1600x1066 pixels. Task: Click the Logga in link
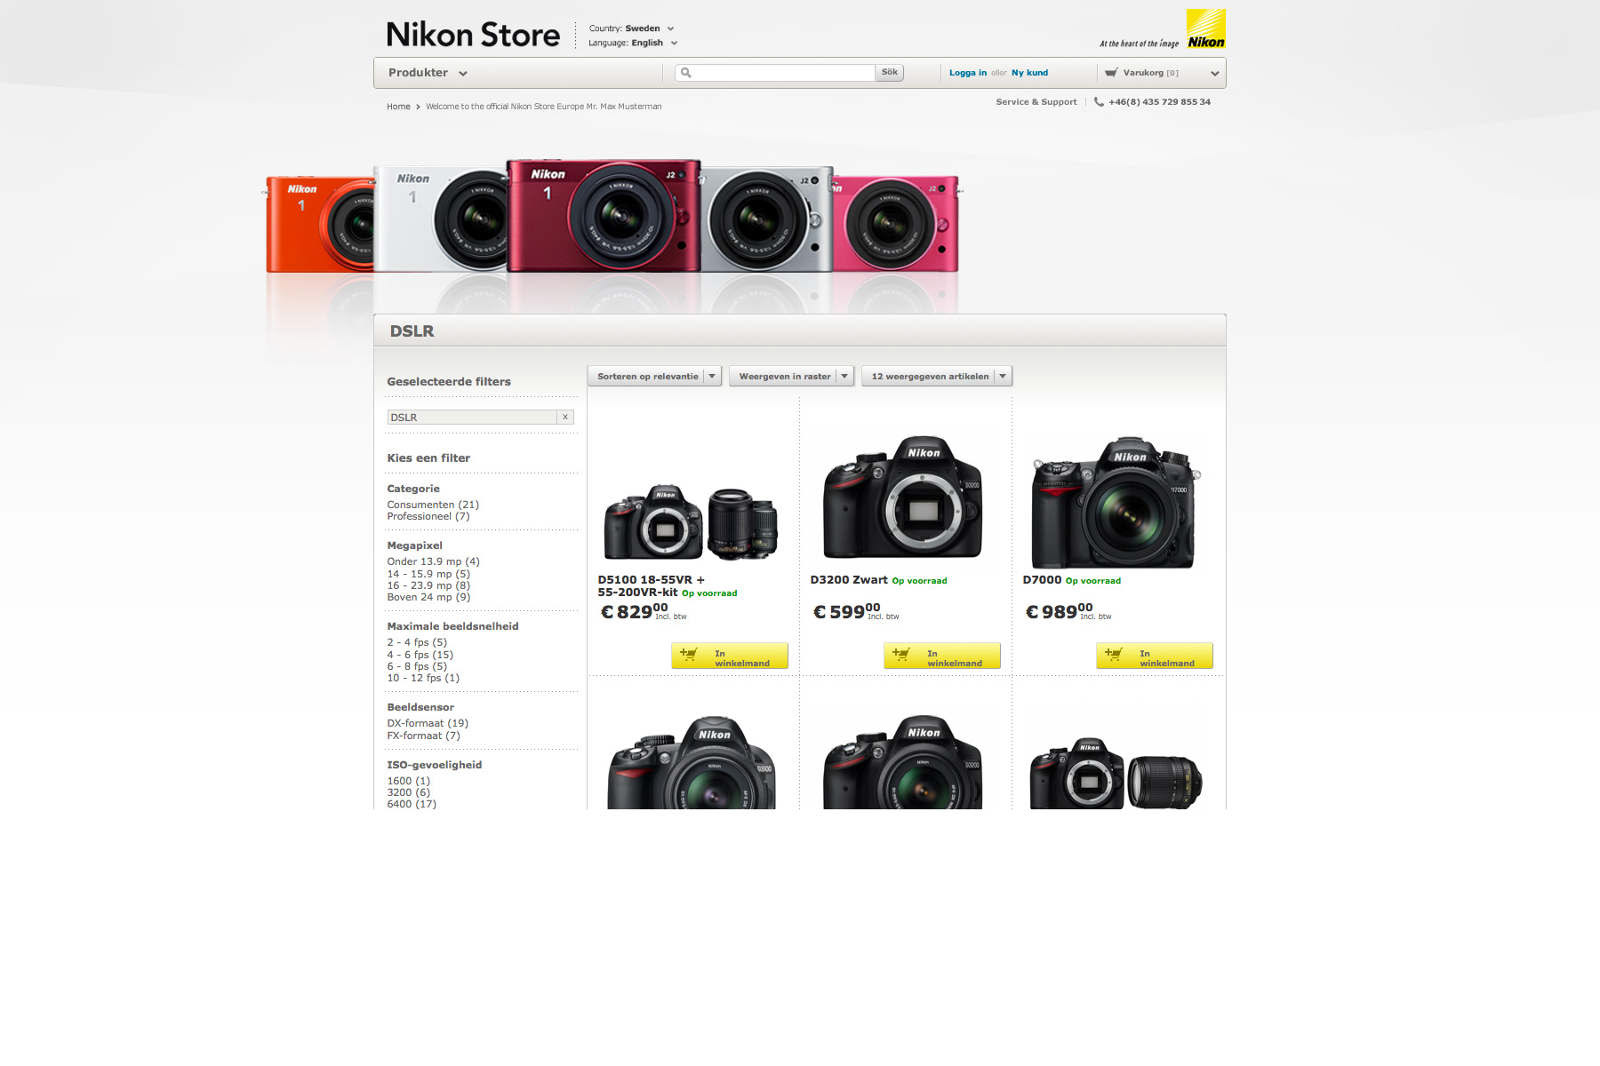point(968,73)
